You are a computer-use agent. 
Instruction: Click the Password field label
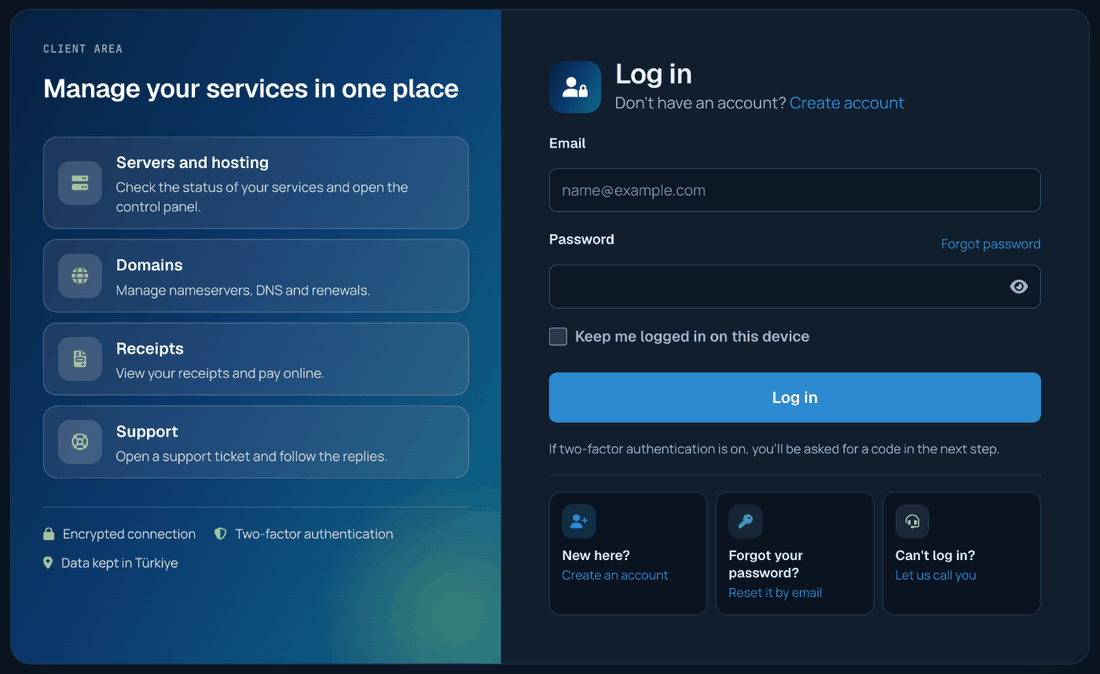coord(582,239)
